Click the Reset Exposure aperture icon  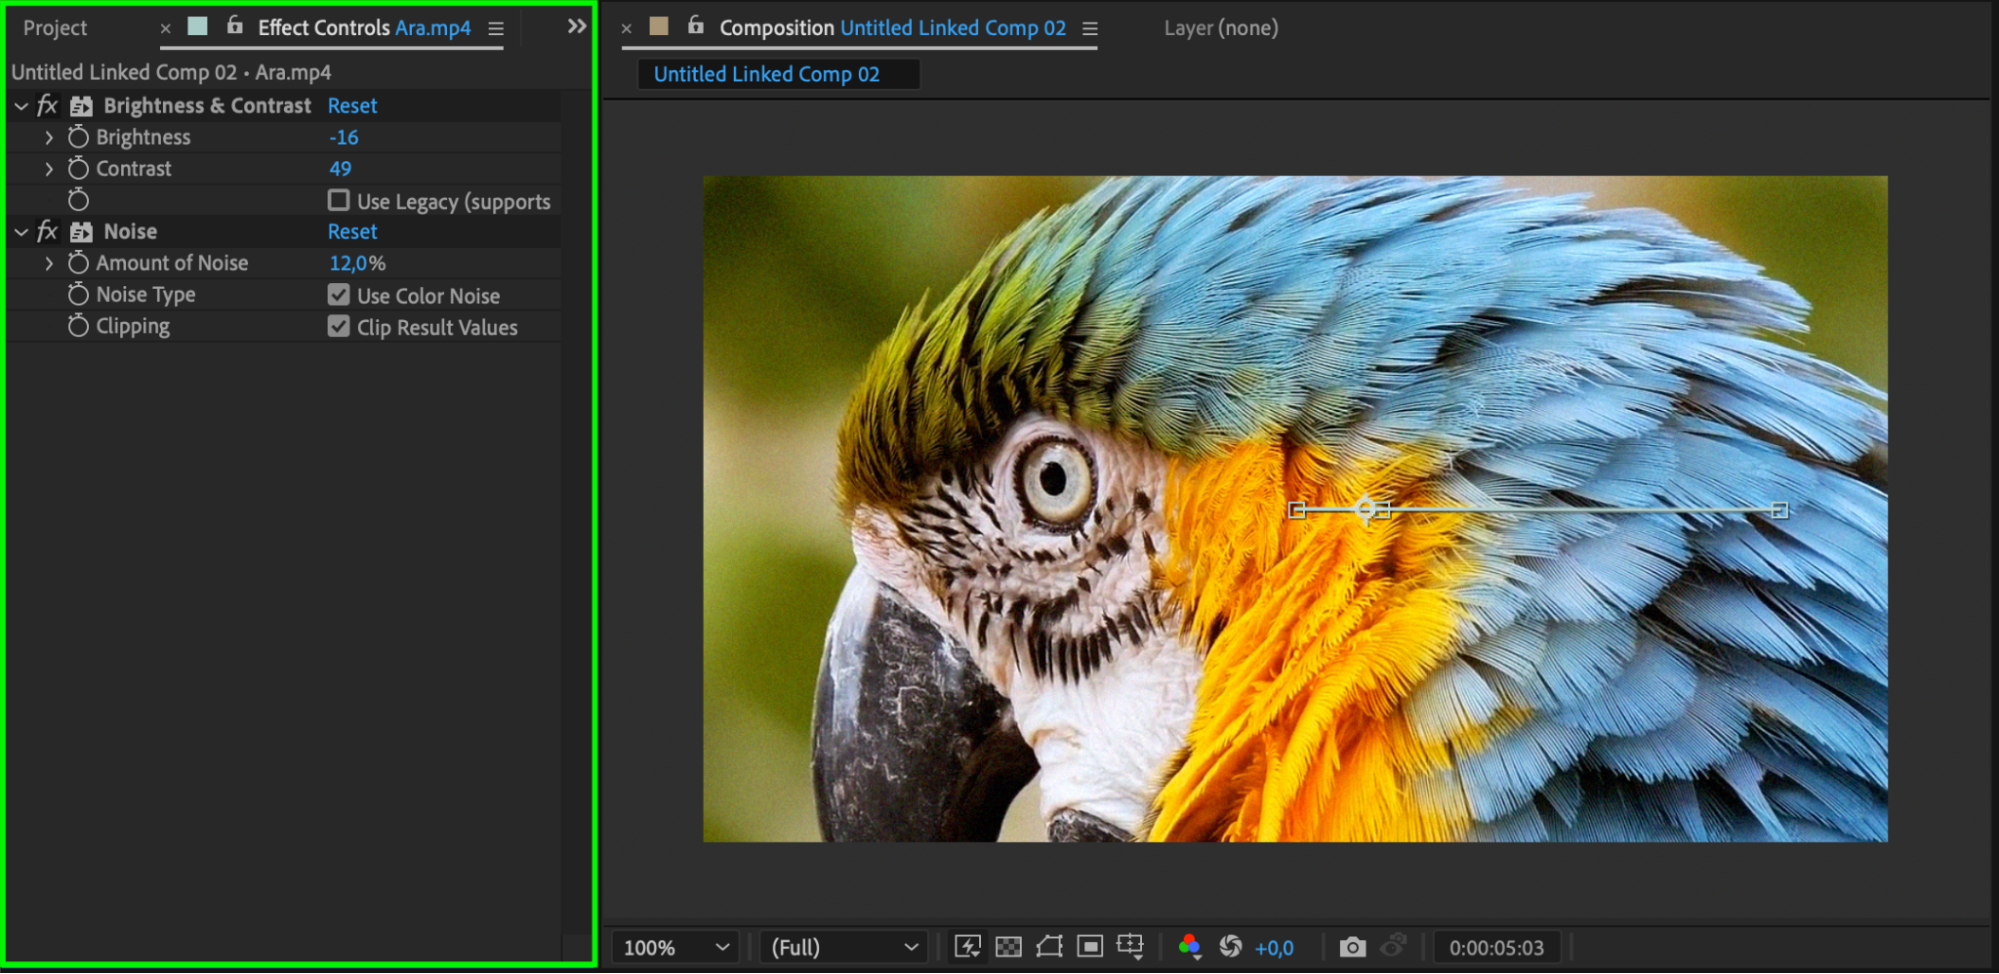click(1231, 946)
